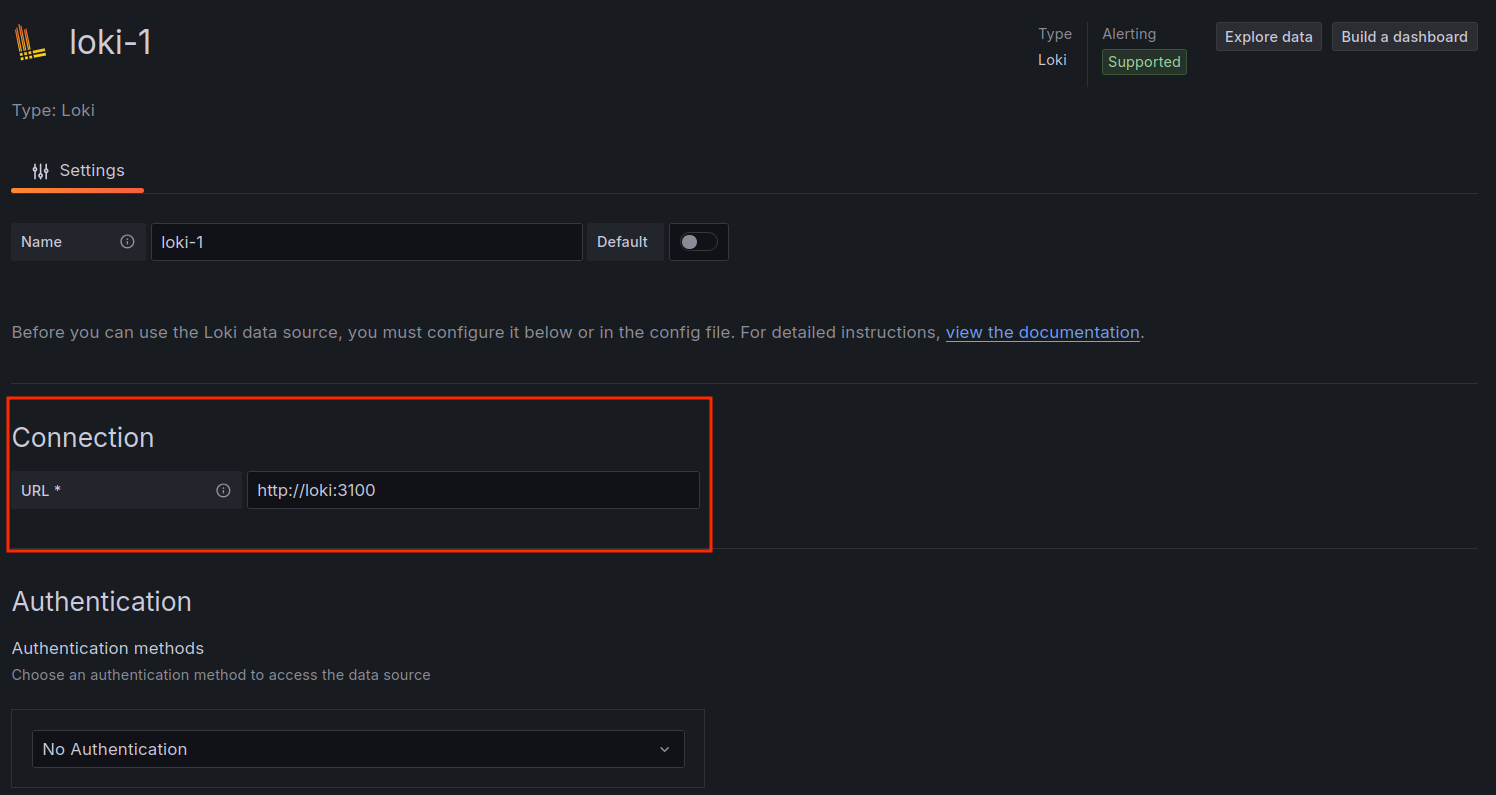
Task: Click the URL * field label
Action: pyautogui.click(x=41, y=490)
